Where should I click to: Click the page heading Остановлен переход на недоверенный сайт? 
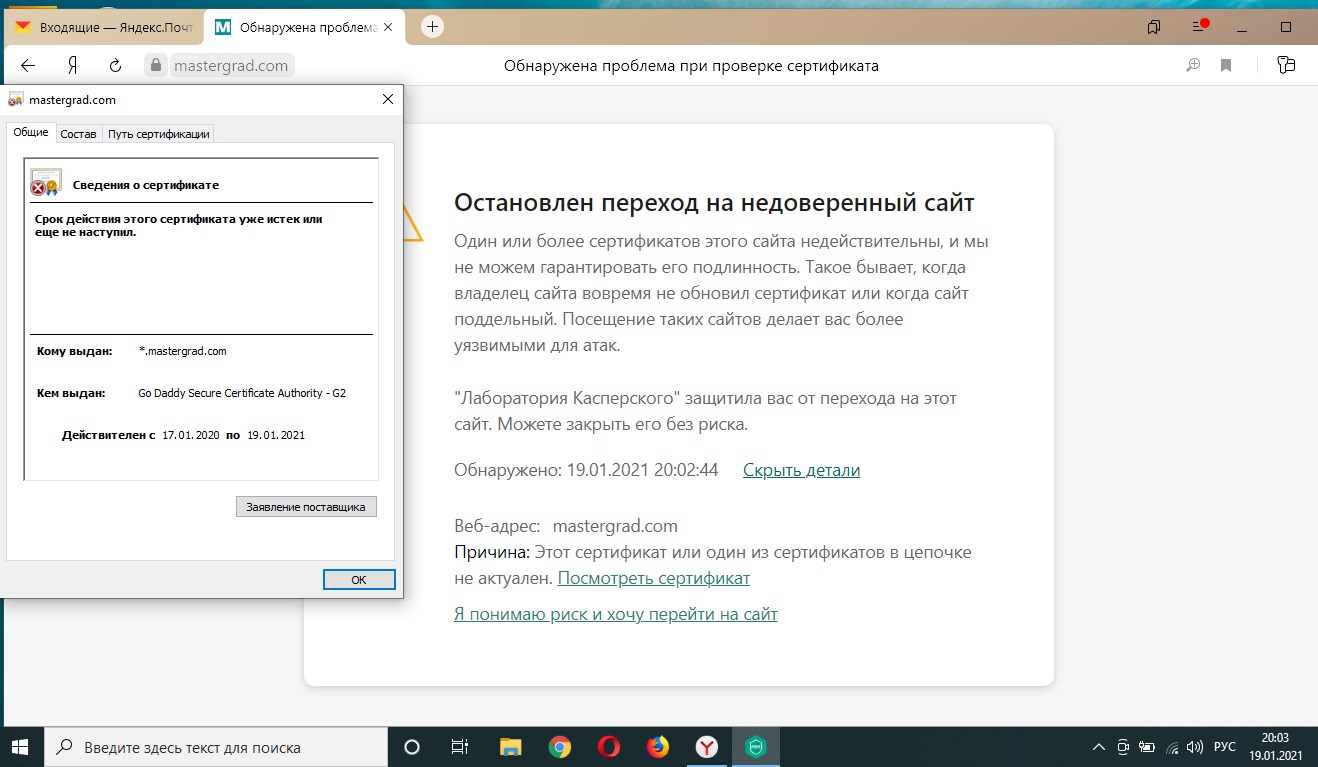pyautogui.click(x=714, y=202)
